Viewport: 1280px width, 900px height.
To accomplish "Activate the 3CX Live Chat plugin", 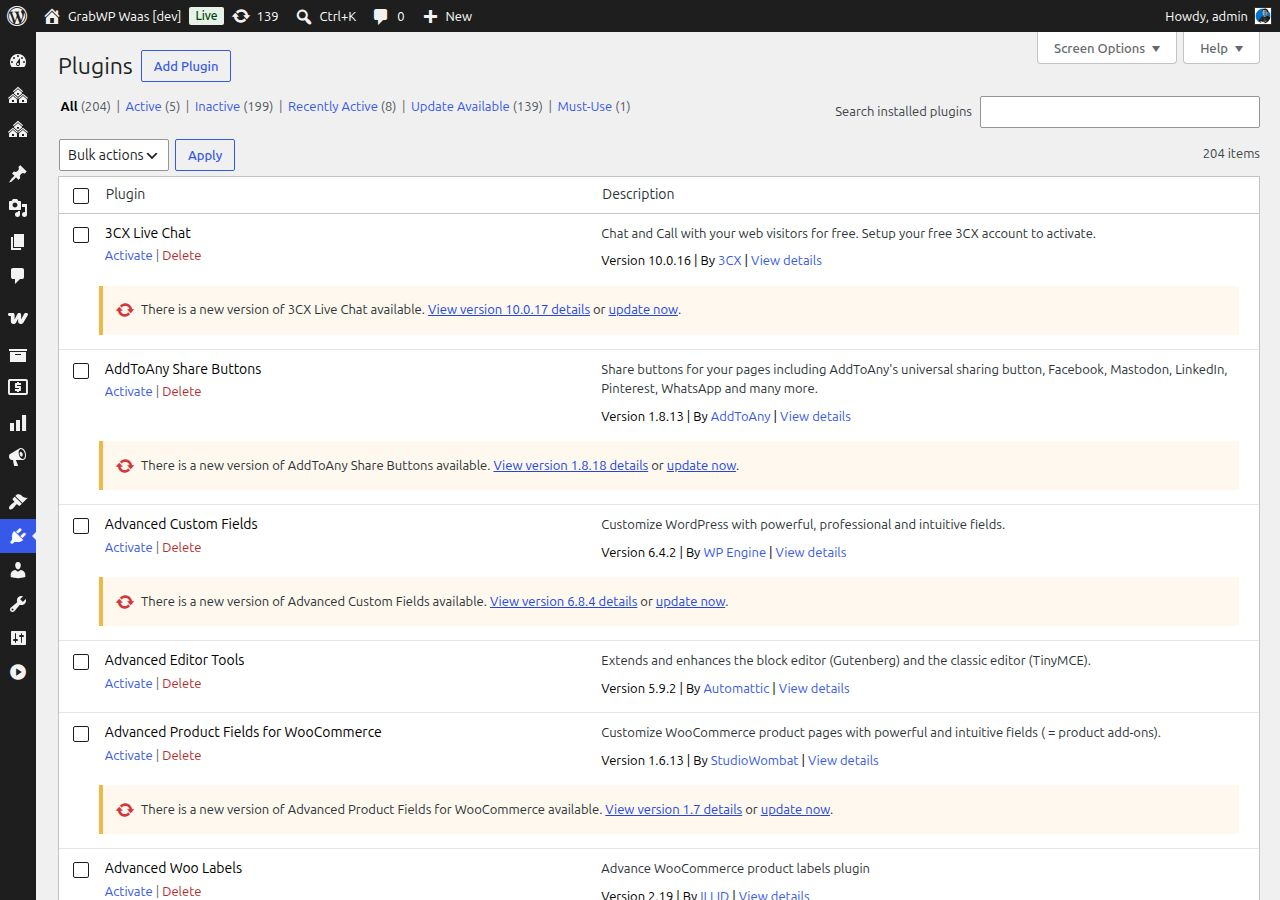I will [x=129, y=255].
